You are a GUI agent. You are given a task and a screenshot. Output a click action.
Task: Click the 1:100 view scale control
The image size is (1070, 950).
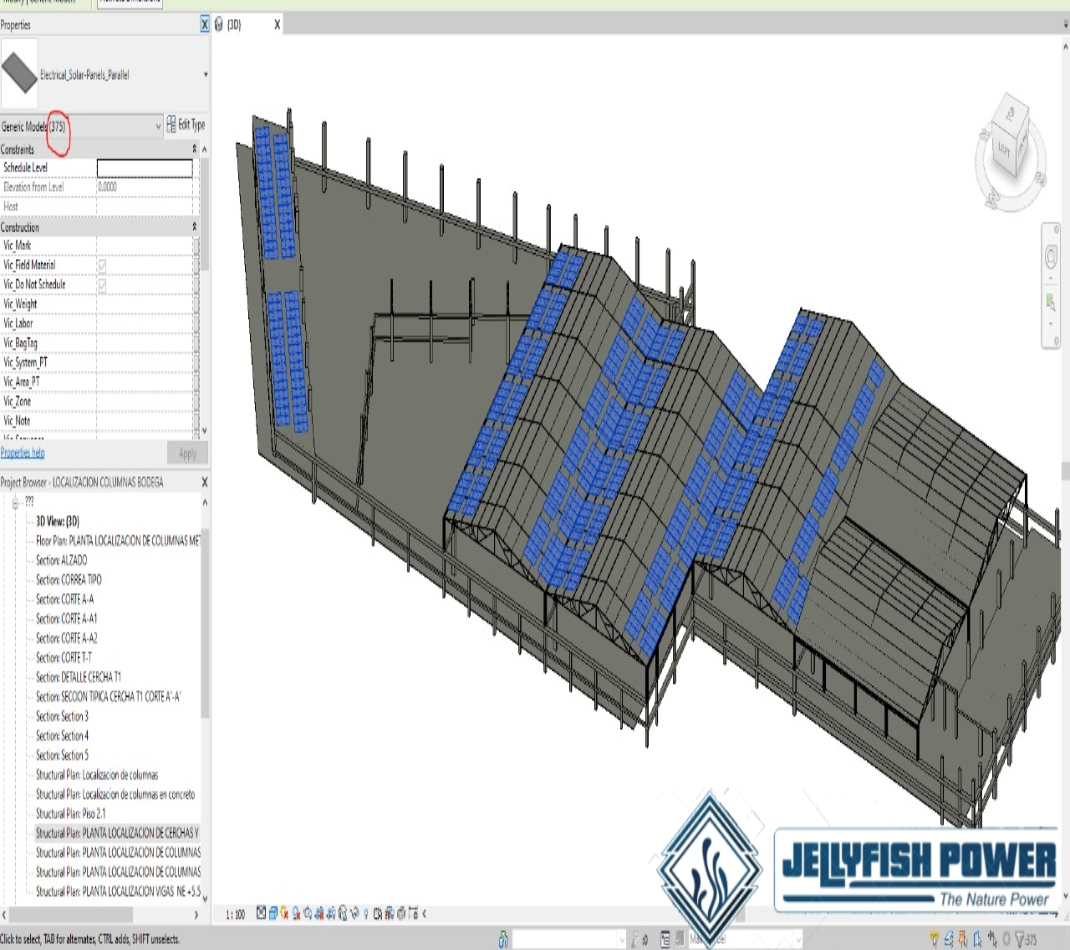pyautogui.click(x=235, y=913)
